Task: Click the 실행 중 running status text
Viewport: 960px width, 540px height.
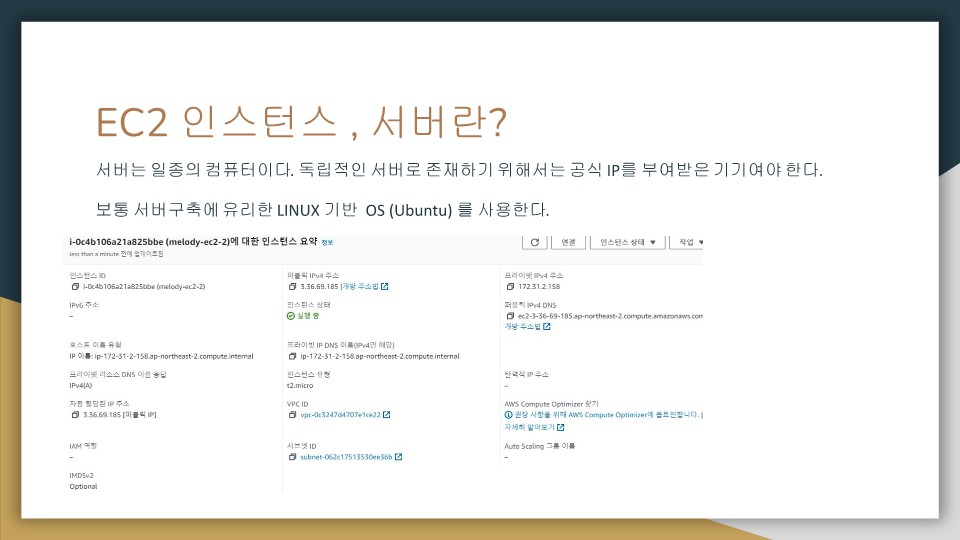Action: tap(308, 316)
